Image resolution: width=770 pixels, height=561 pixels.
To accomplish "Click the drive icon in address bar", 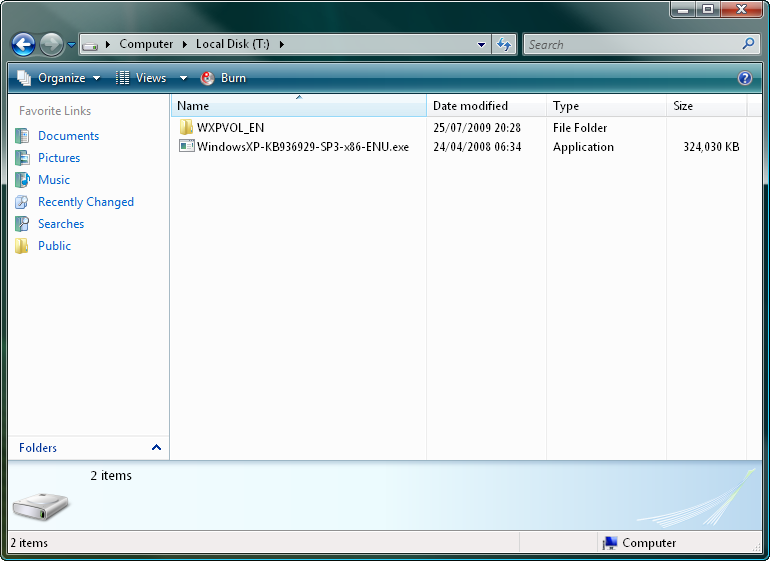I will tap(90, 46).
